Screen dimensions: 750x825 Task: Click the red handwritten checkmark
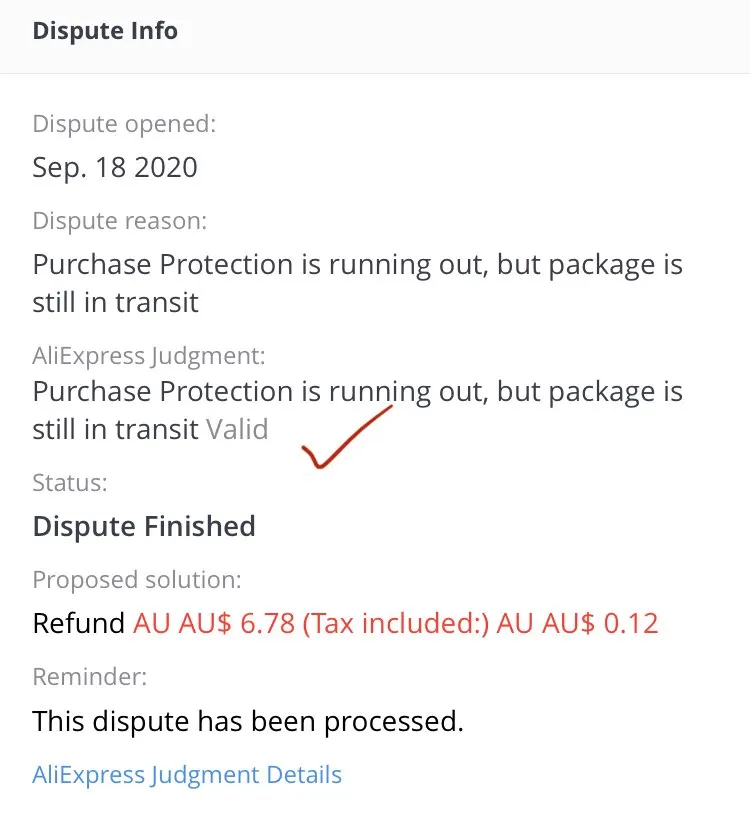coord(346,437)
